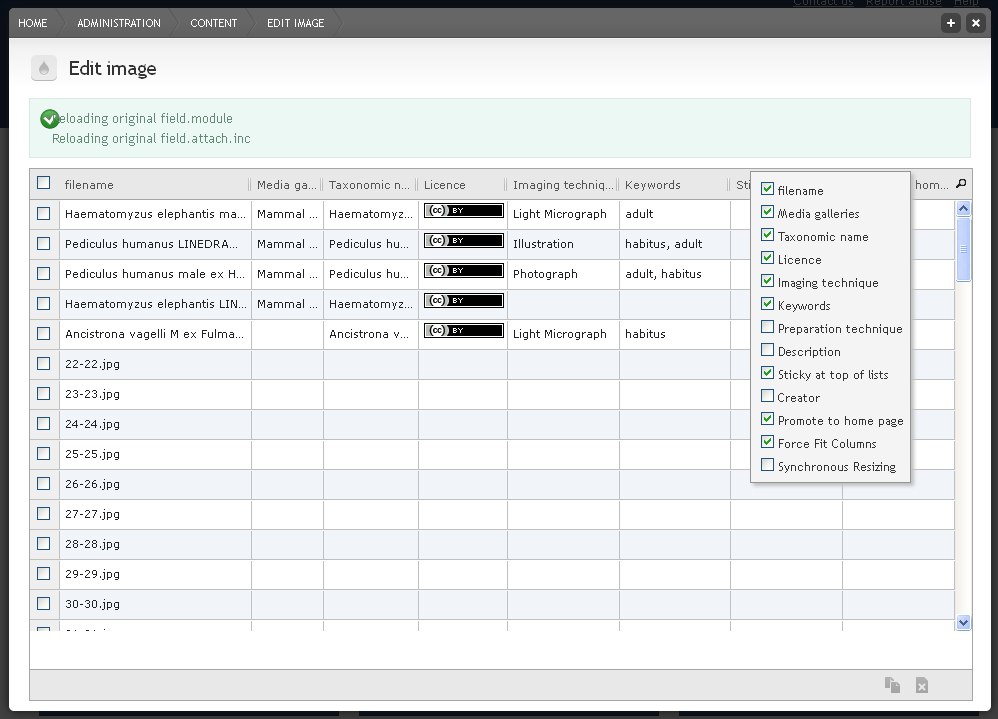Screen dimensions: 998x719
Task: Go to Home breadcrumb
Action: pyautogui.click(x=32, y=23)
